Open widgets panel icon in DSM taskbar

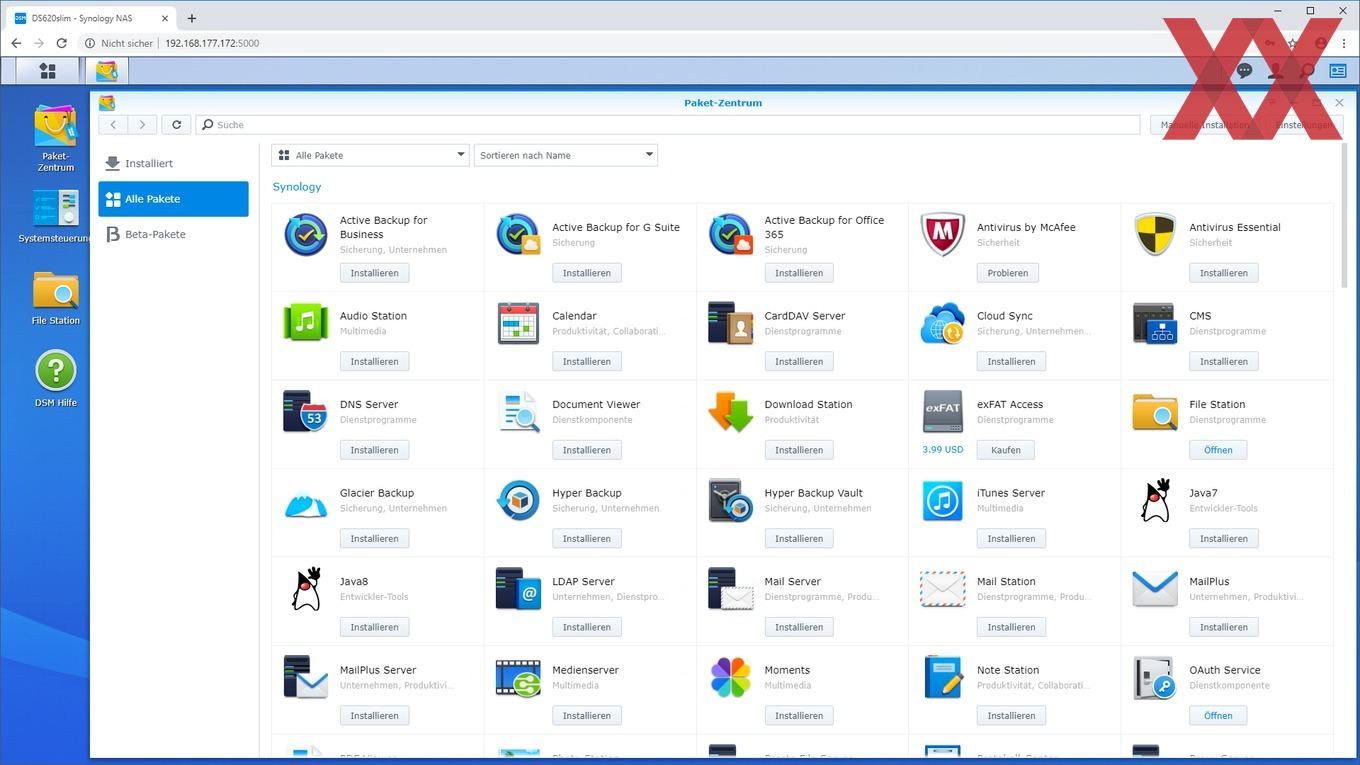(1337, 71)
